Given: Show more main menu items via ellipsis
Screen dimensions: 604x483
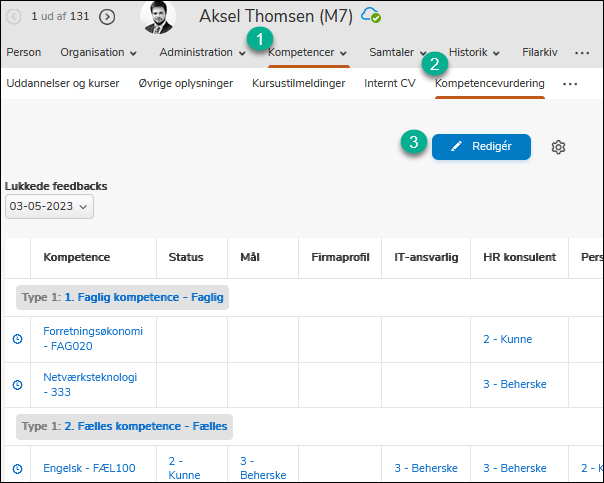Looking at the screenshot, I should 582,52.
